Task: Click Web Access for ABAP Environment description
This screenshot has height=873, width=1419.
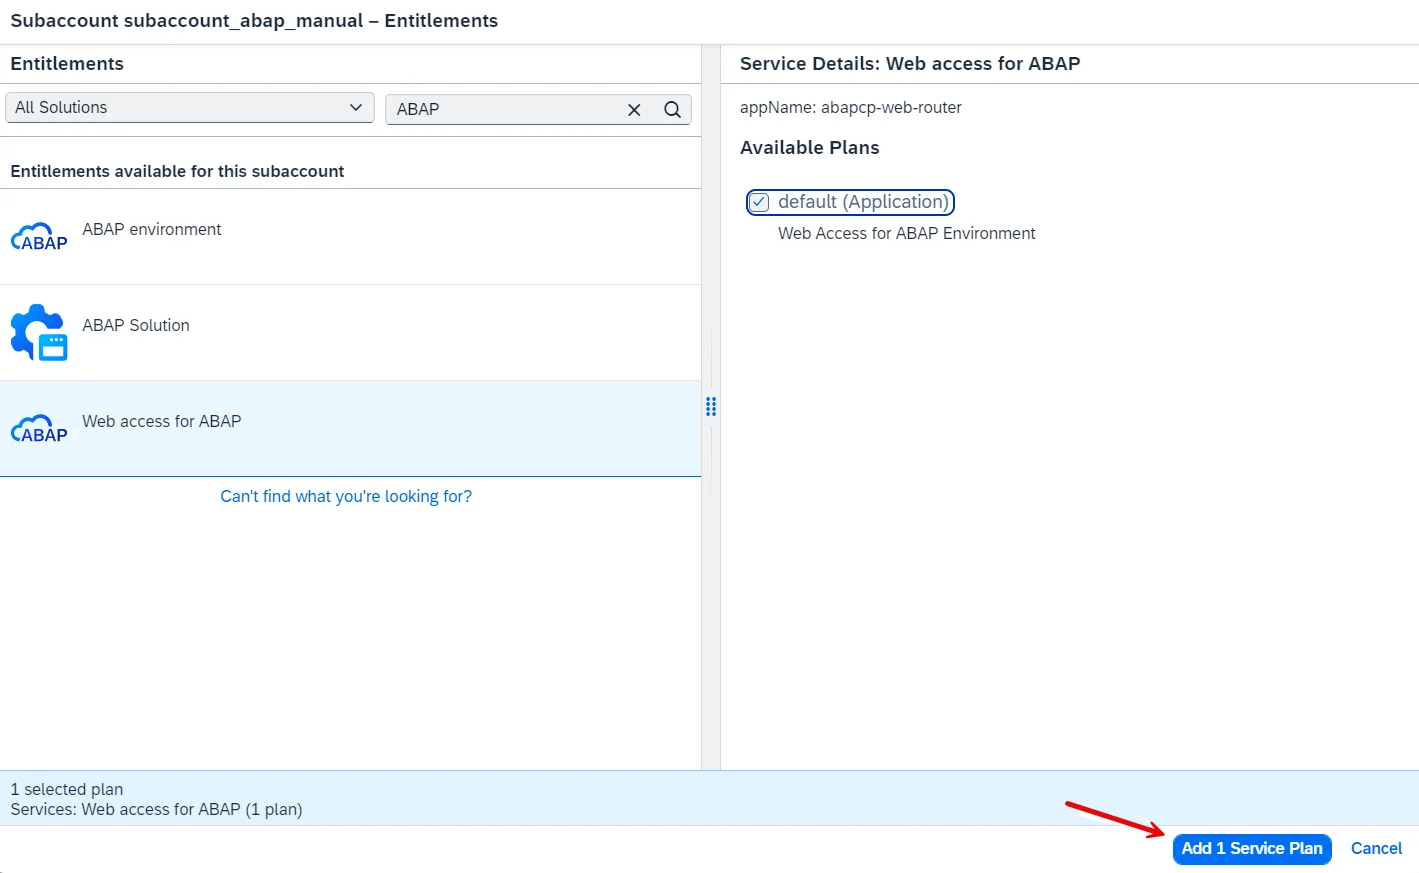Action: (907, 233)
